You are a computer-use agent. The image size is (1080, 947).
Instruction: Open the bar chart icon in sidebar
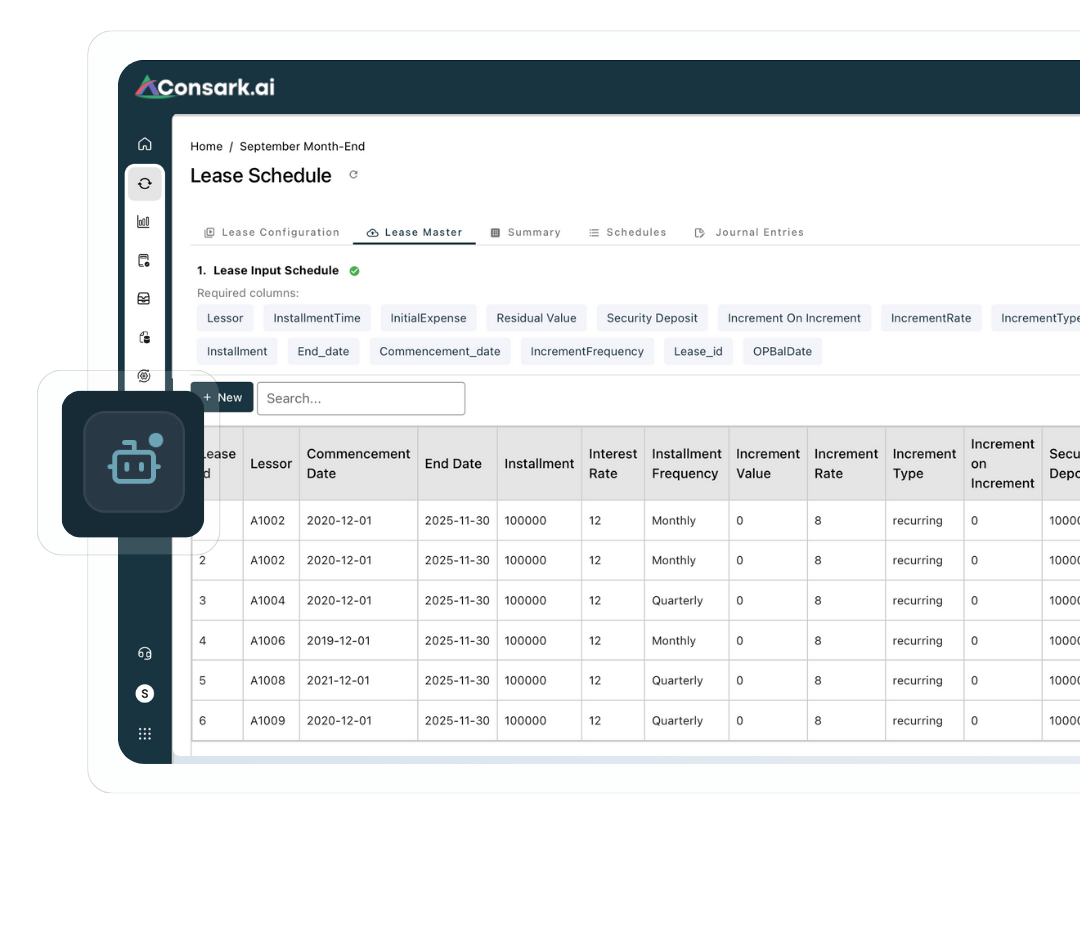click(144, 222)
